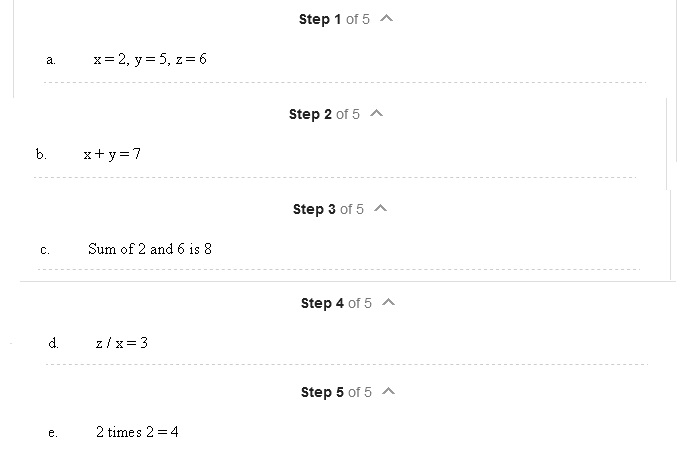Collapse Step 2 using its chevron
The width and height of the screenshot is (686, 475).
point(377,114)
